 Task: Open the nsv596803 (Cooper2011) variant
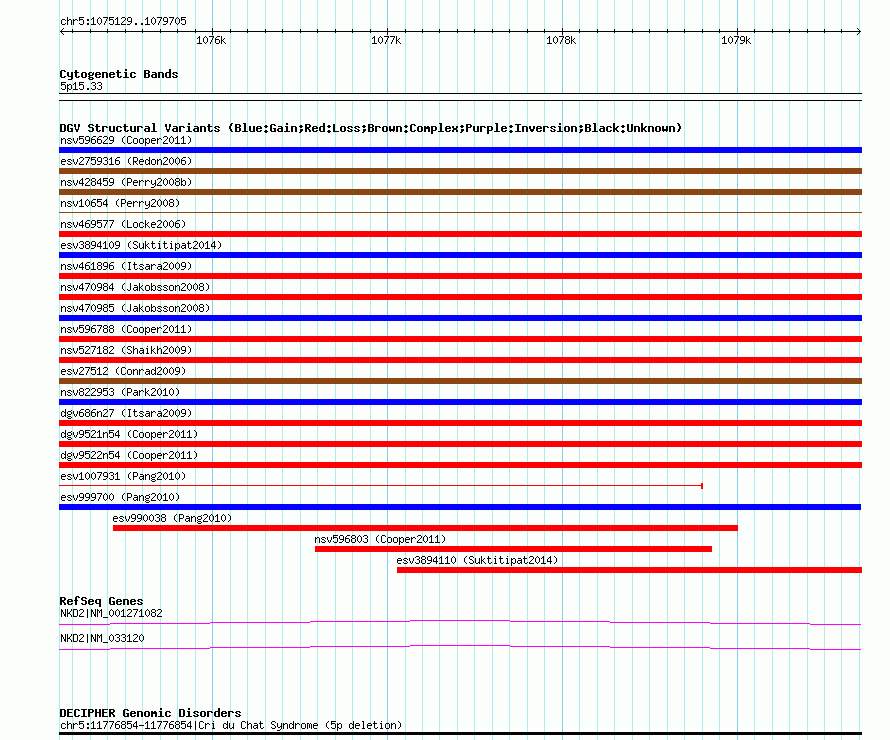pos(513,549)
